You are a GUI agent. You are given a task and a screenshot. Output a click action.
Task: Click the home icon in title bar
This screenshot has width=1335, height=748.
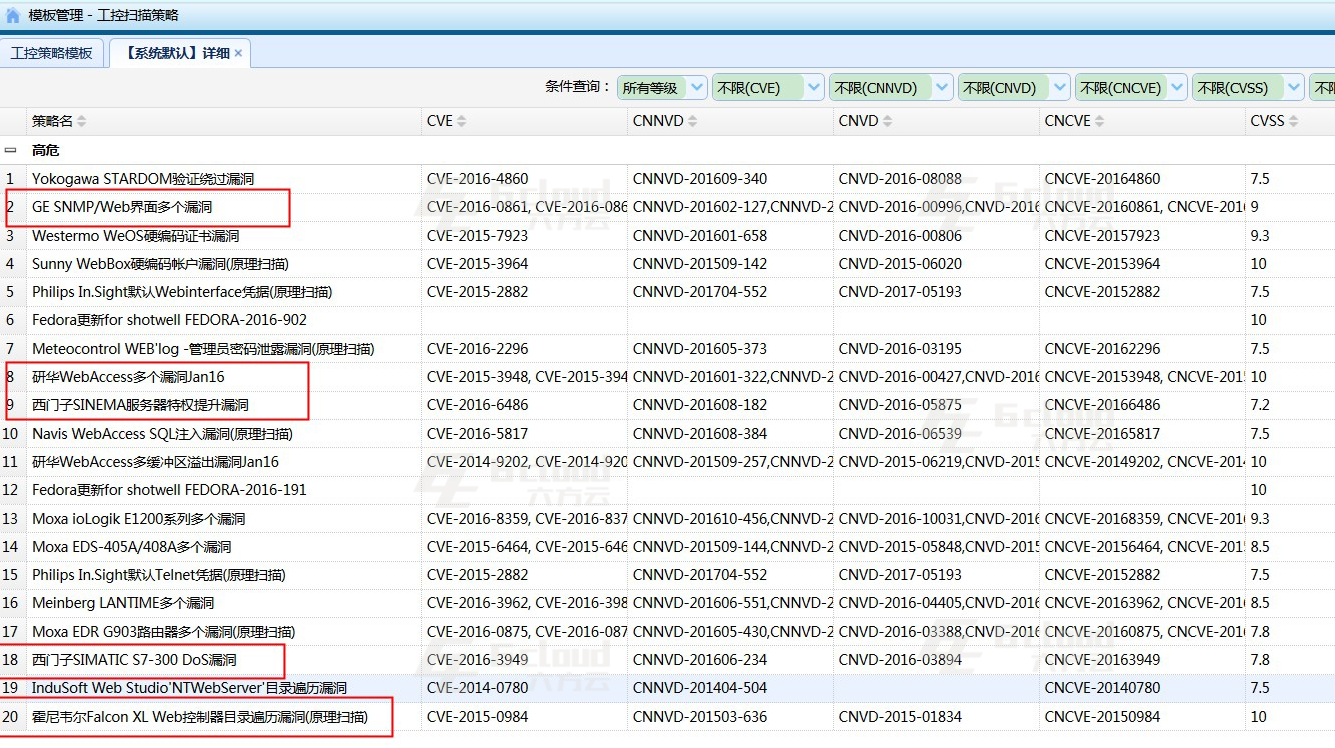tap(12, 15)
